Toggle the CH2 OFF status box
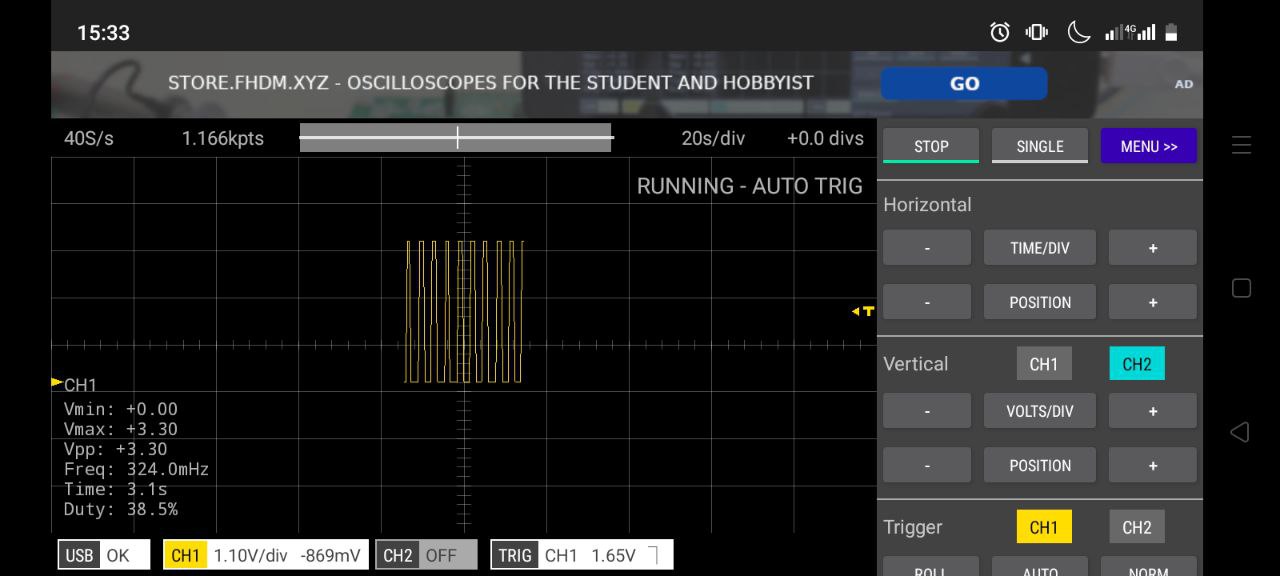This screenshot has width=1280, height=576. (426, 555)
